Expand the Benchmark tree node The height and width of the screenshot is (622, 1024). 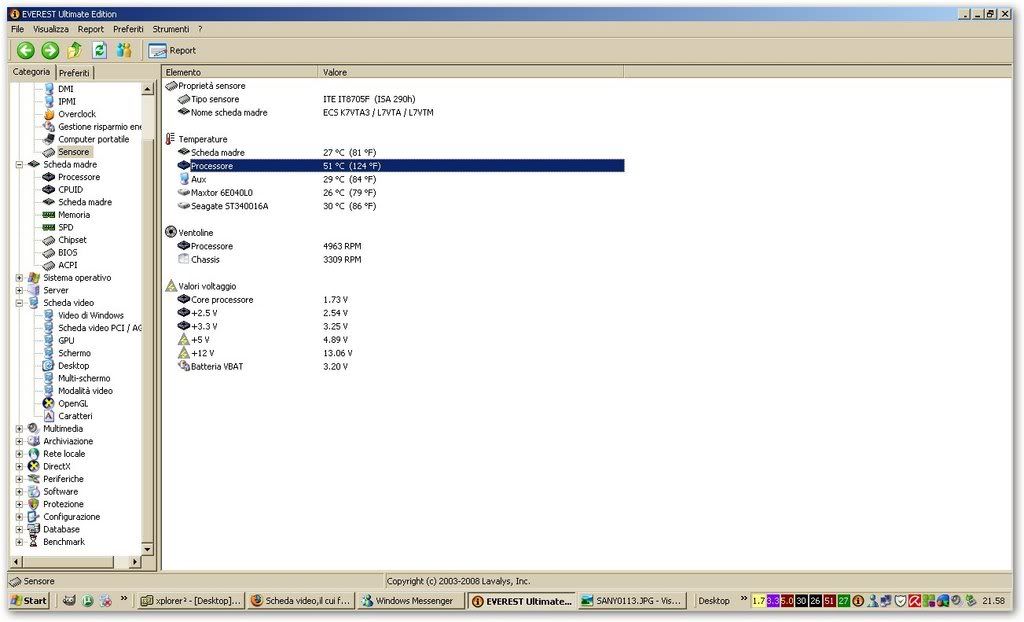coord(19,542)
